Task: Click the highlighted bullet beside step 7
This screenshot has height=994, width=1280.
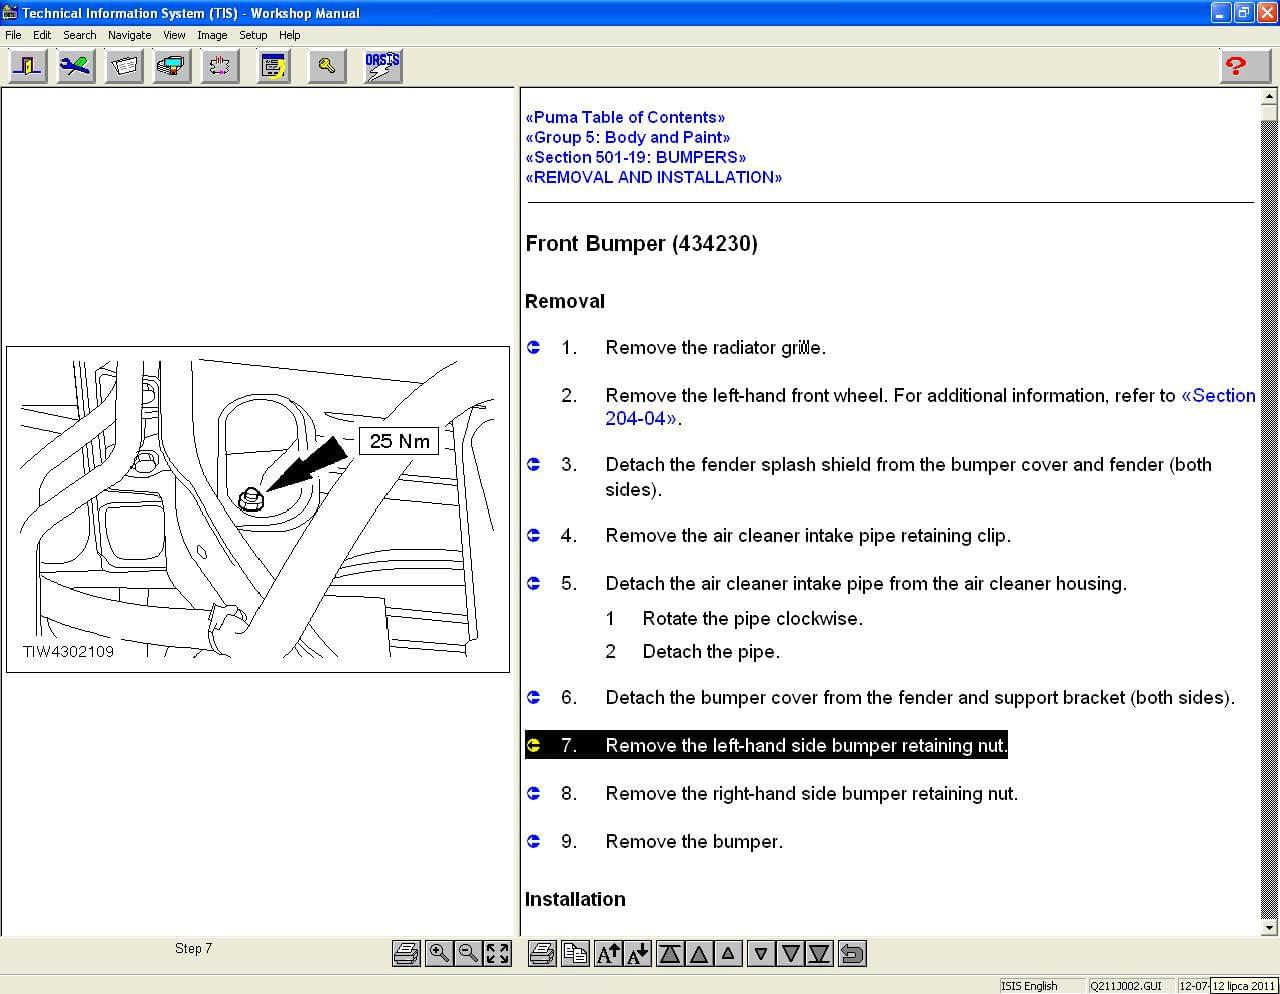Action: [x=534, y=745]
